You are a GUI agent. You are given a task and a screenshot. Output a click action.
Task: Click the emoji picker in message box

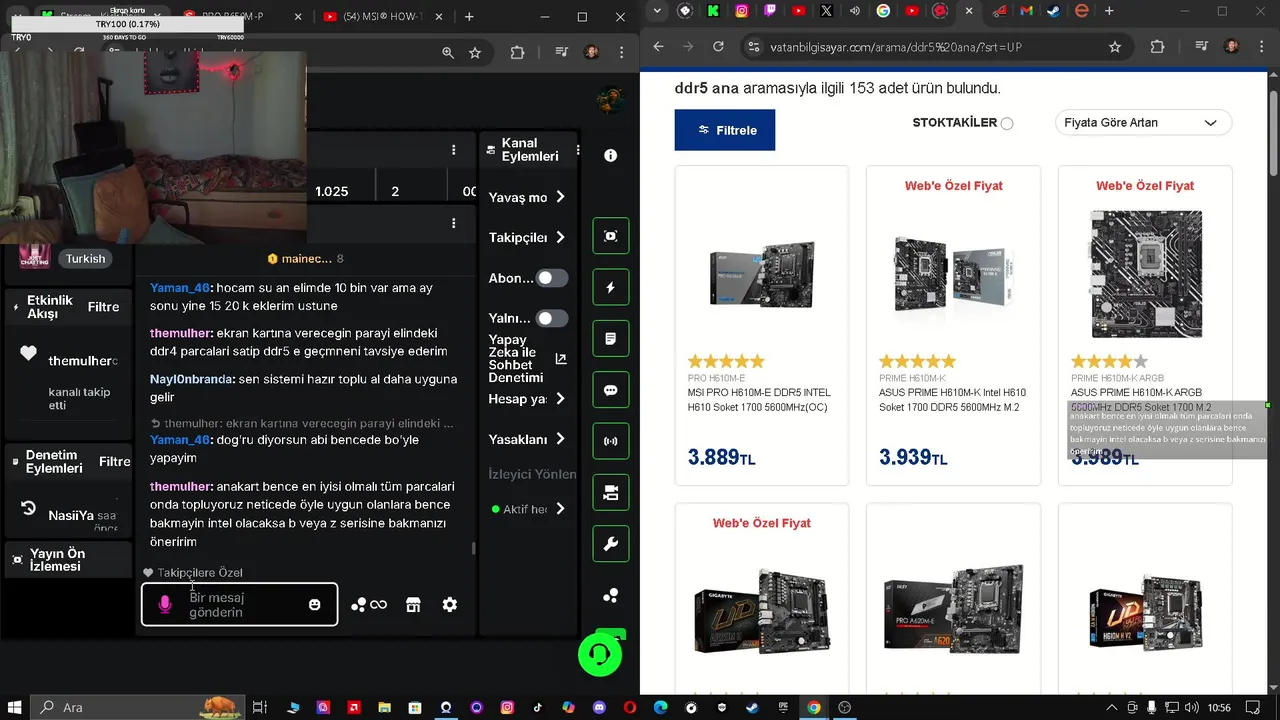tap(315, 605)
